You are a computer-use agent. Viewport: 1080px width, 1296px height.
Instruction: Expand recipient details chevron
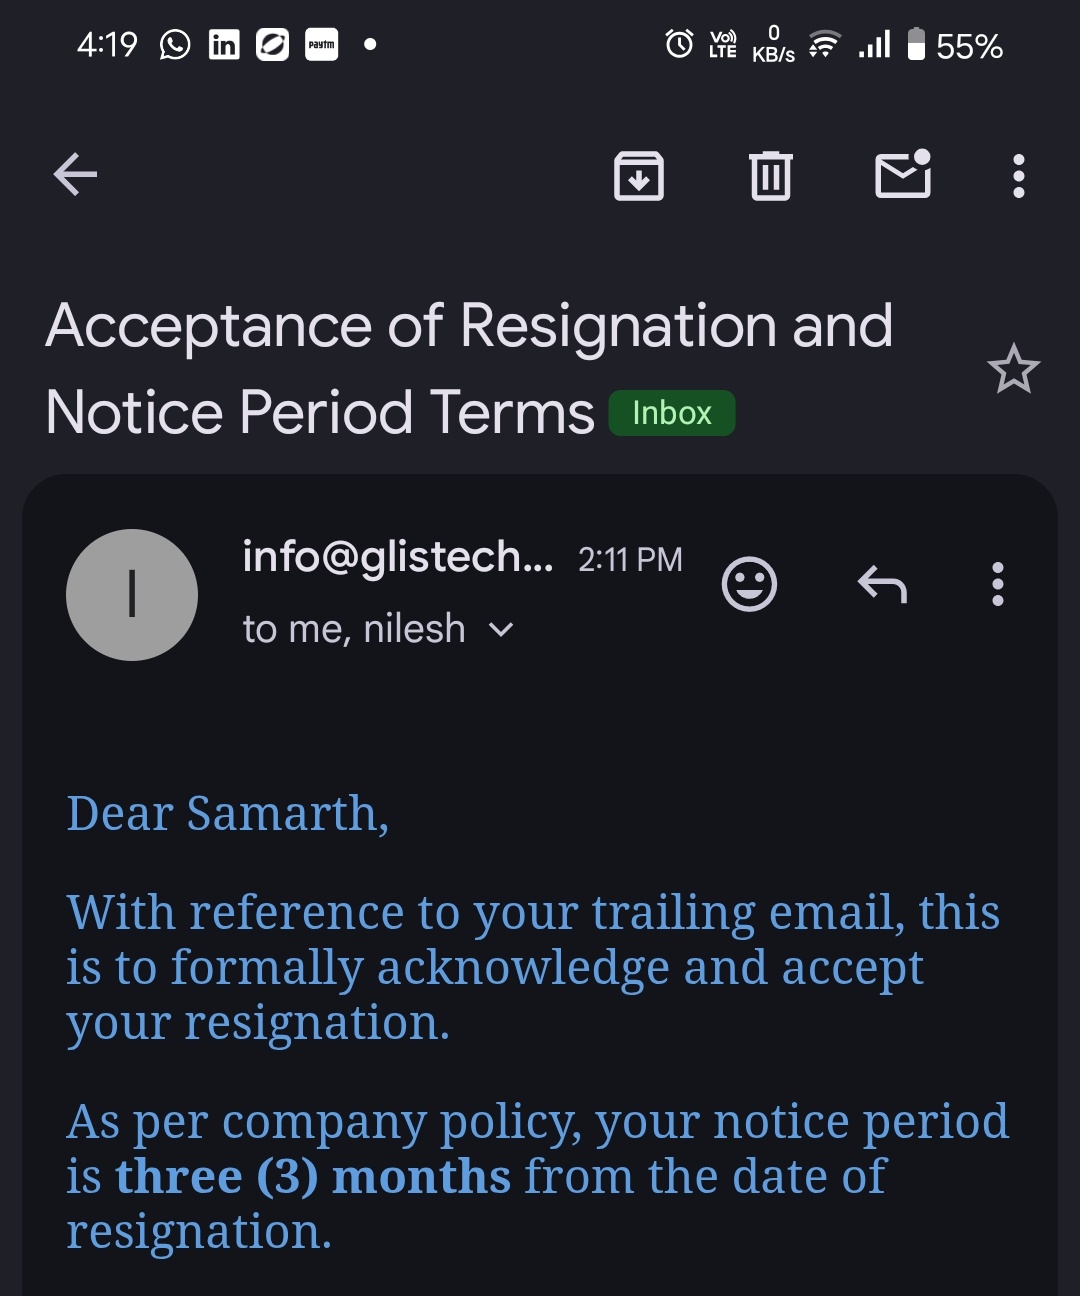tap(501, 630)
